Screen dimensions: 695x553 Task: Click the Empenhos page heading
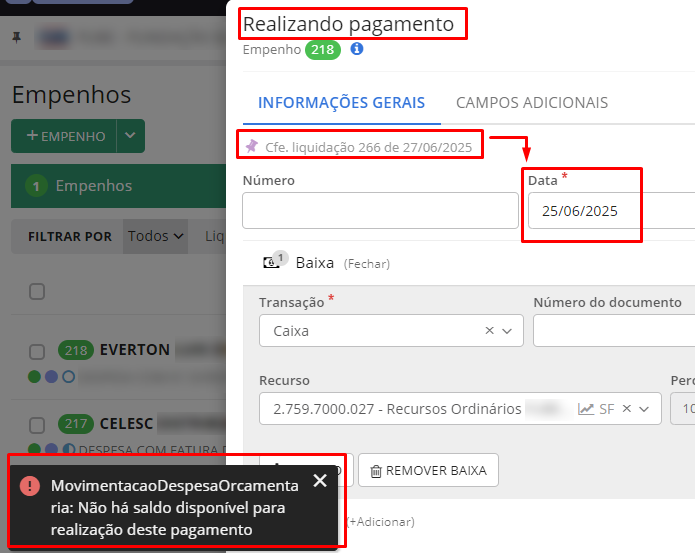(71, 95)
